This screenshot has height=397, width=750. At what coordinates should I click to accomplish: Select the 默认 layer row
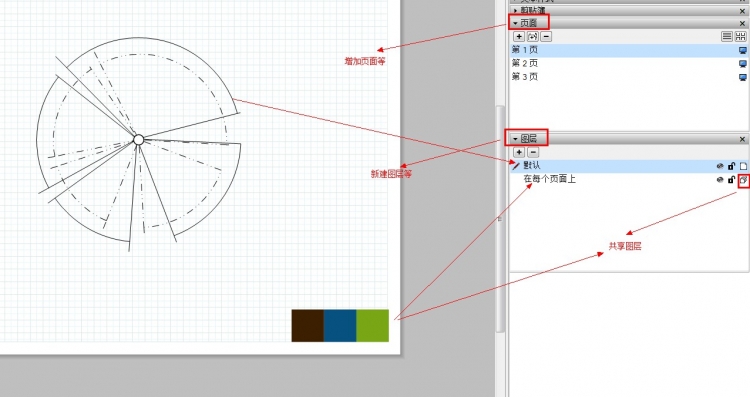coord(629,166)
